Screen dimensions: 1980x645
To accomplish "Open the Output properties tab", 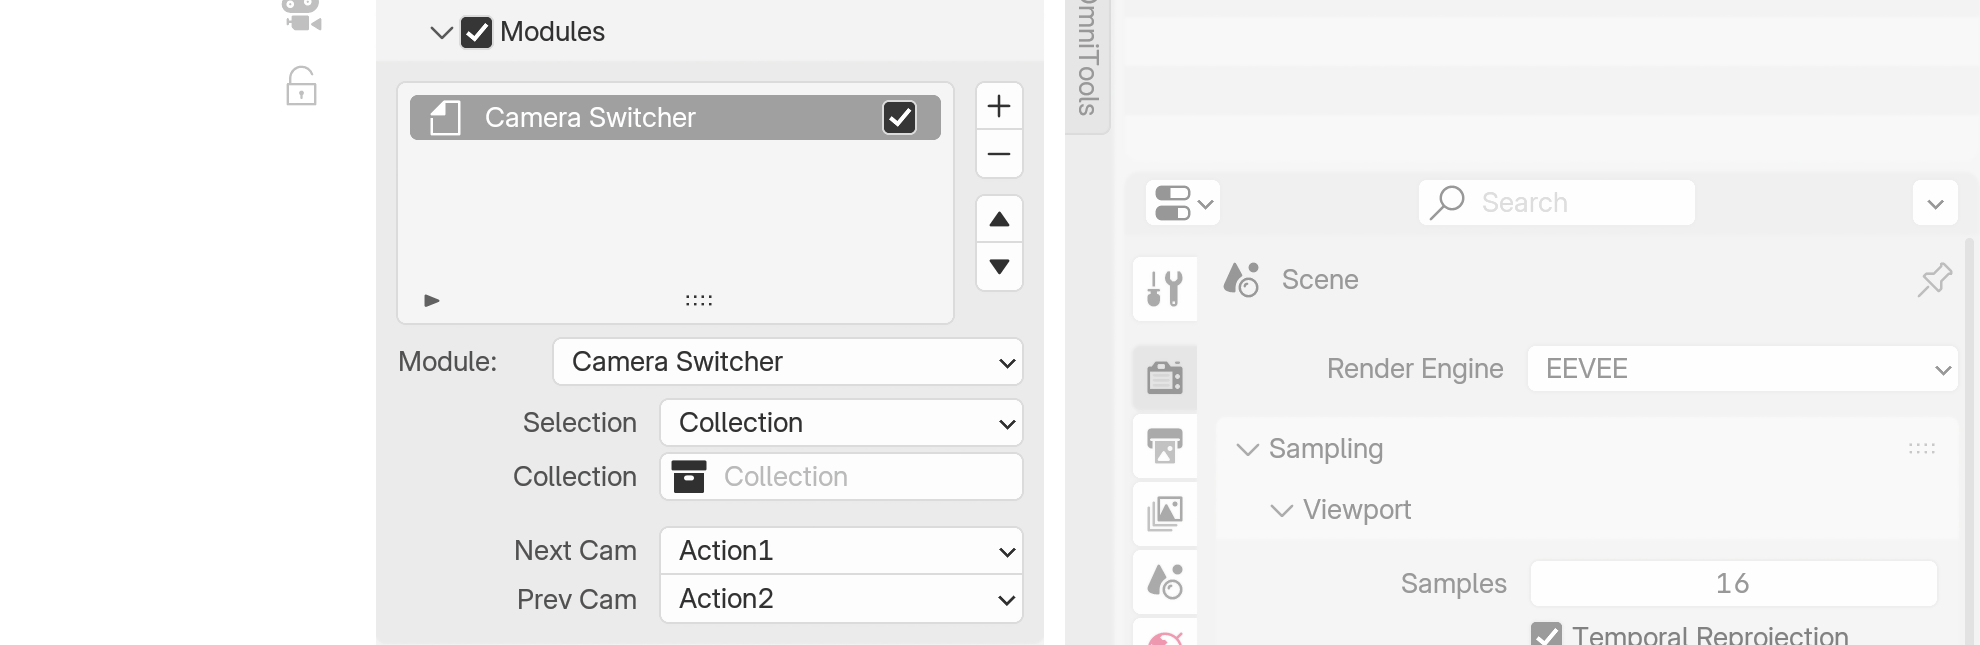I will [1165, 445].
